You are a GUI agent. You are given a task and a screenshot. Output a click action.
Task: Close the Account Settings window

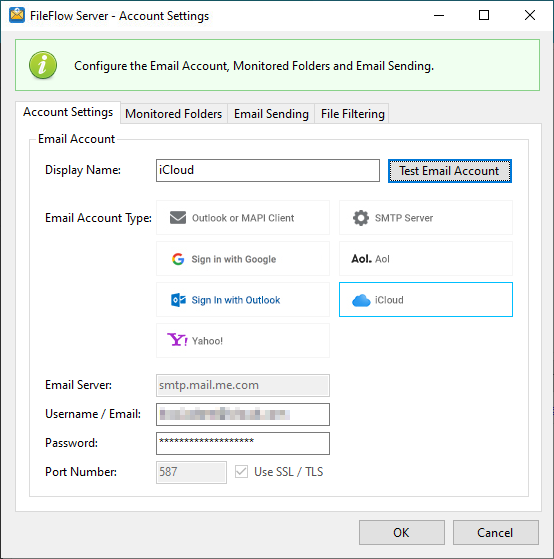pos(529,15)
